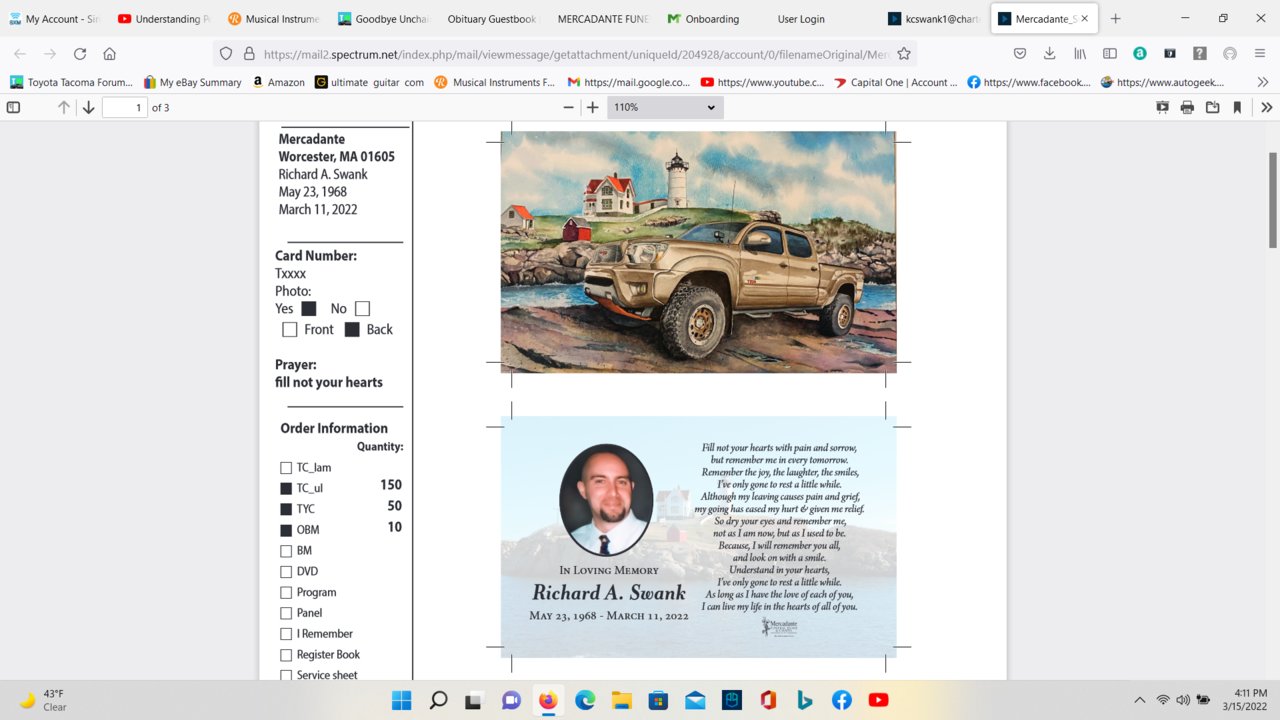1280x720 pixels.
Task: Open Firefox library icon
Action: point(1080,54)
